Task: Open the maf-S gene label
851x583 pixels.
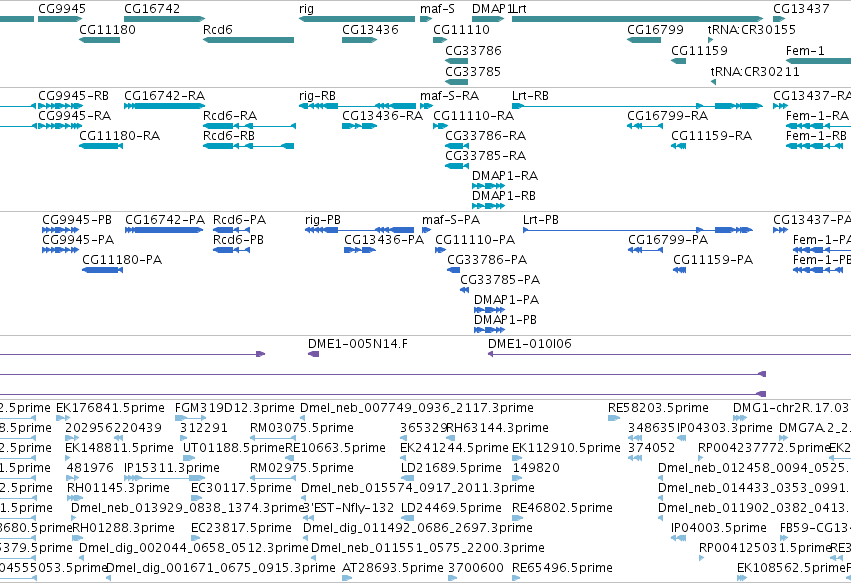Action: tap(437, 9)
